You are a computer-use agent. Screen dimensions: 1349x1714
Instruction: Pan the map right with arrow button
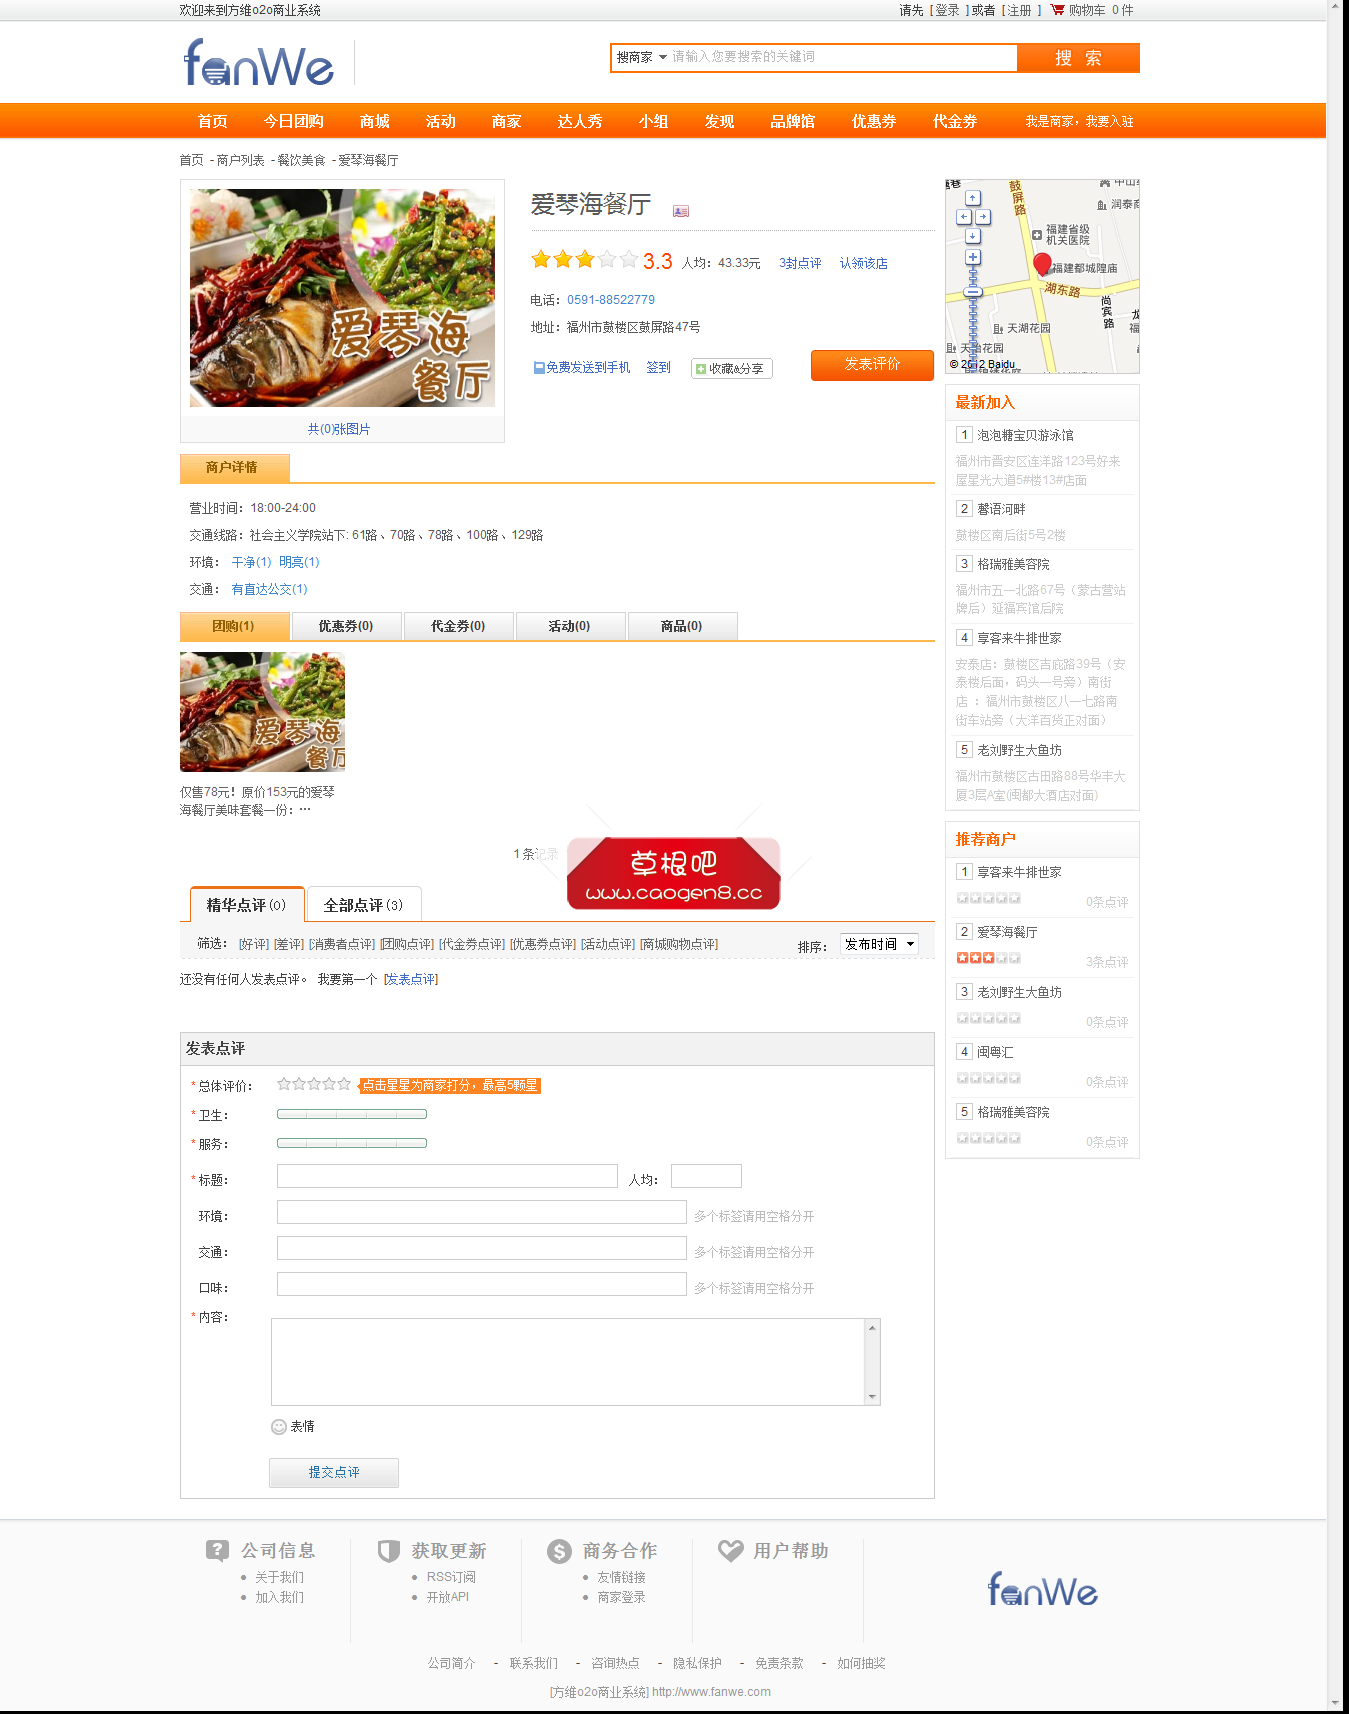[983, 217]
